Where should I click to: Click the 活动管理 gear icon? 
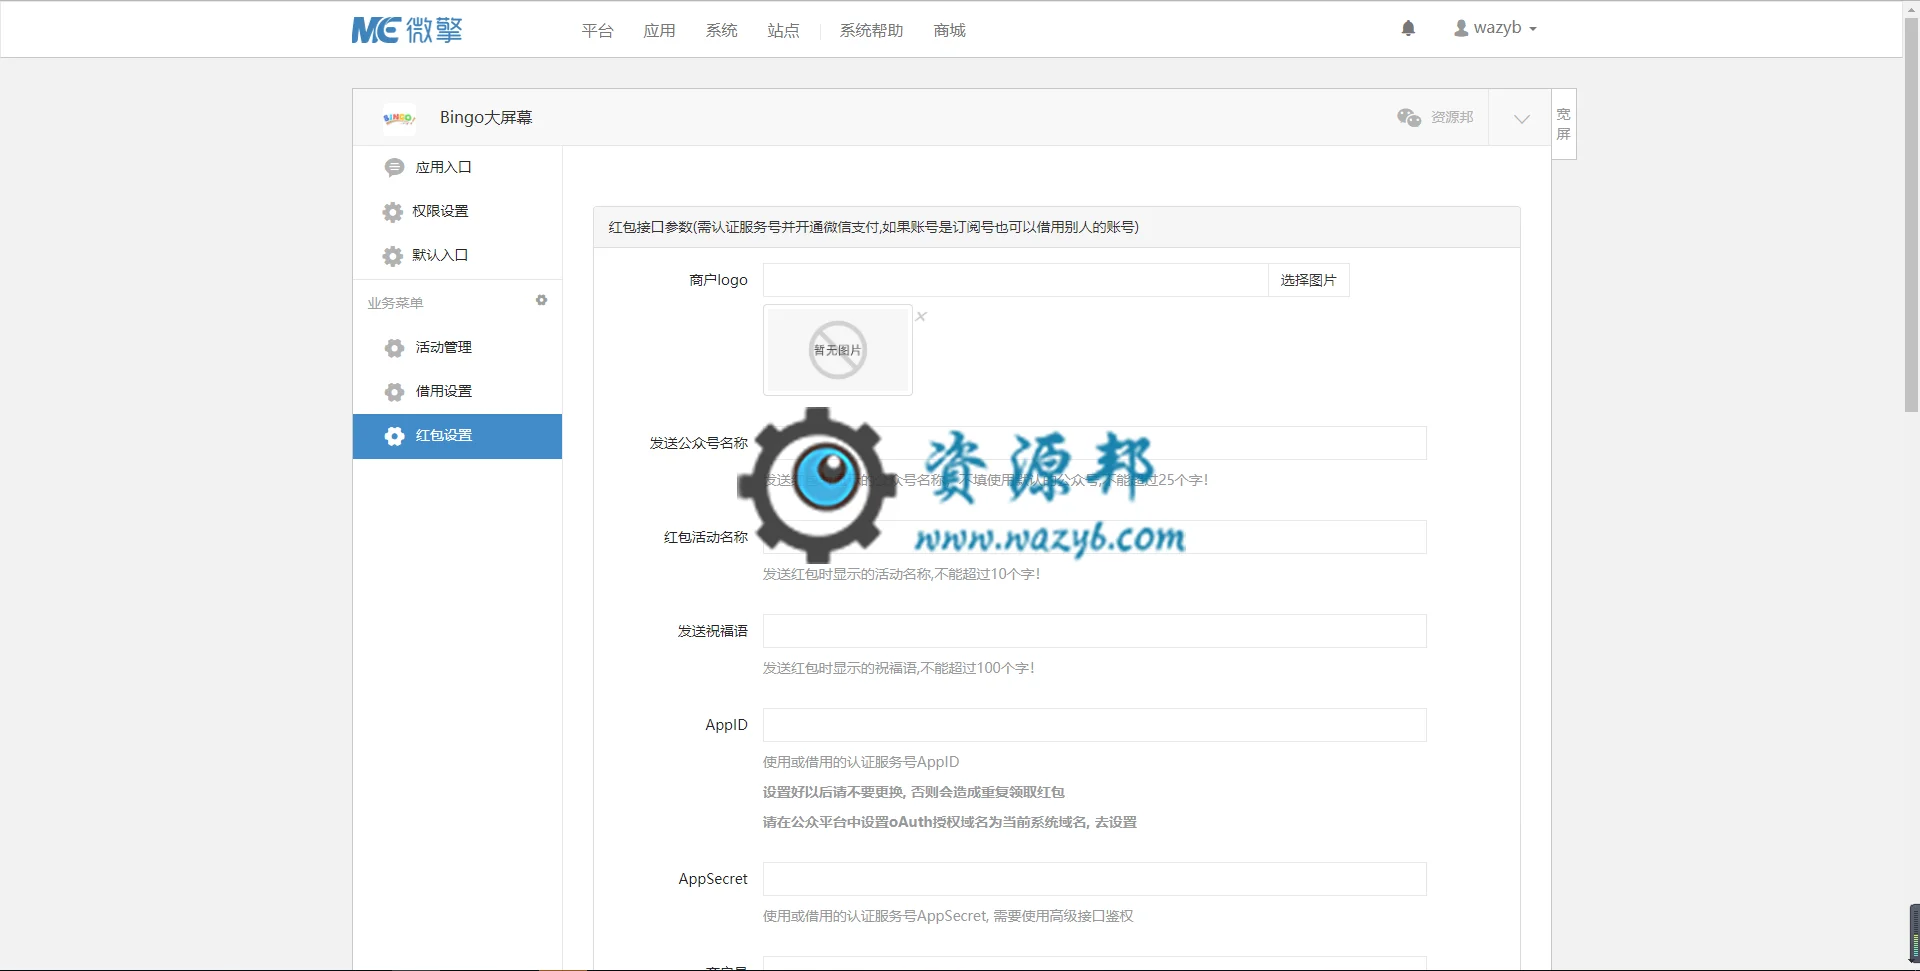(x=394, y=348)
